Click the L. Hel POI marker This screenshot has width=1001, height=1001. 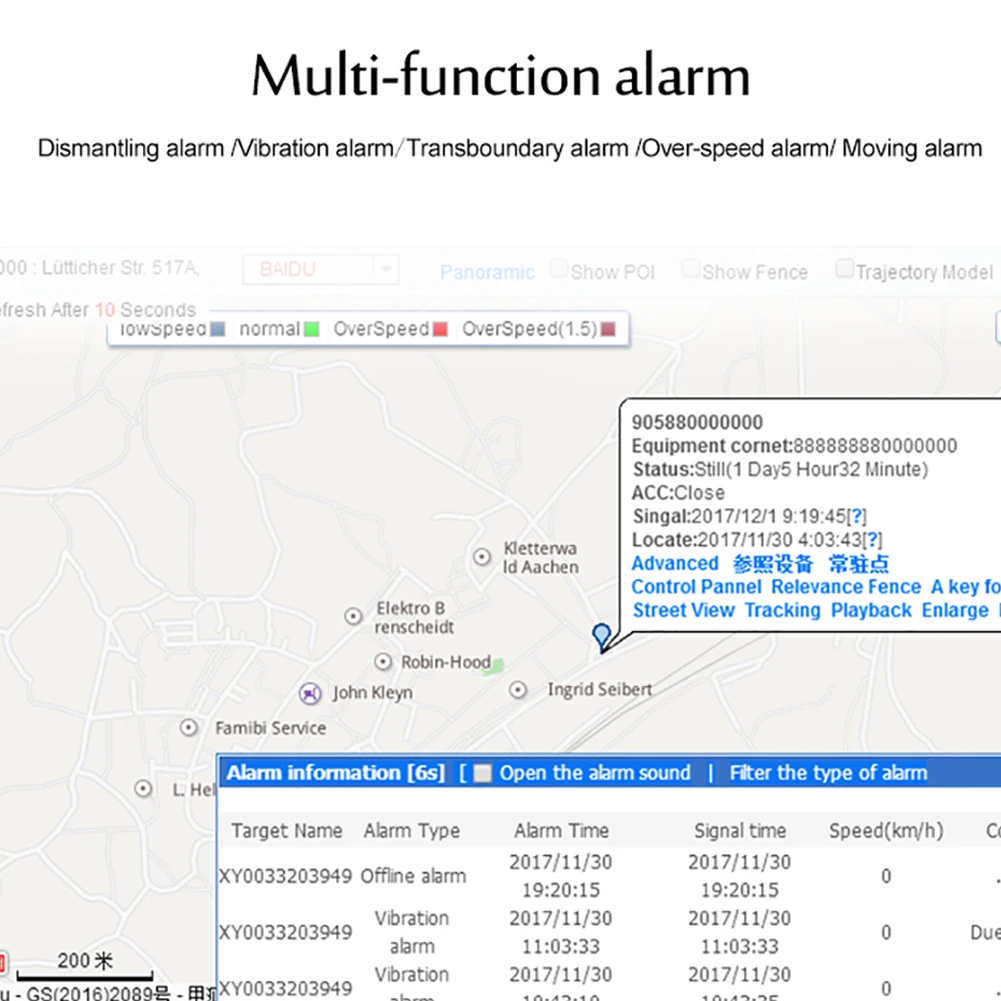(143, 789)
